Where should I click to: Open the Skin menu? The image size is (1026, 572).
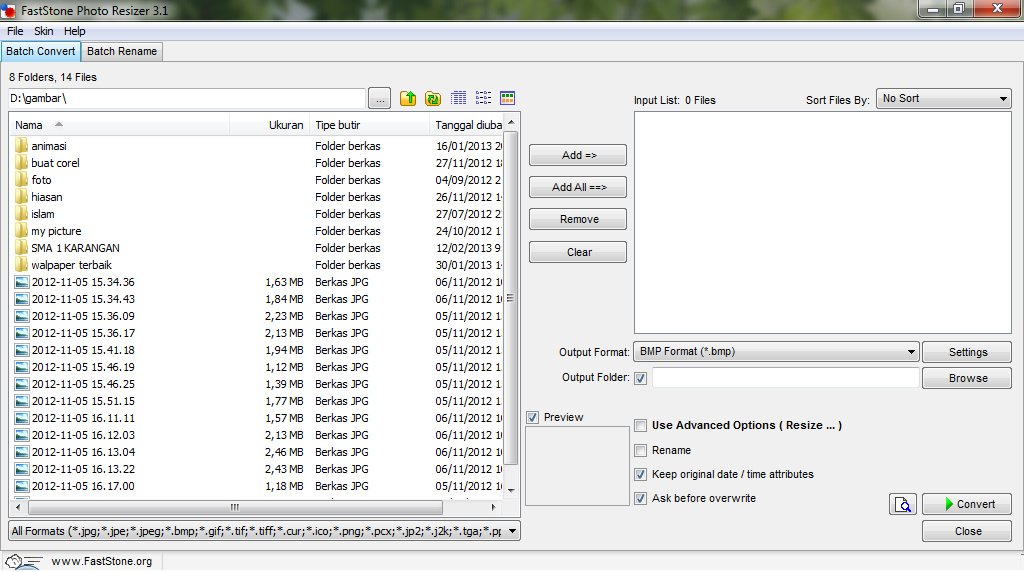pyautogui.click(x=44, y=31)
